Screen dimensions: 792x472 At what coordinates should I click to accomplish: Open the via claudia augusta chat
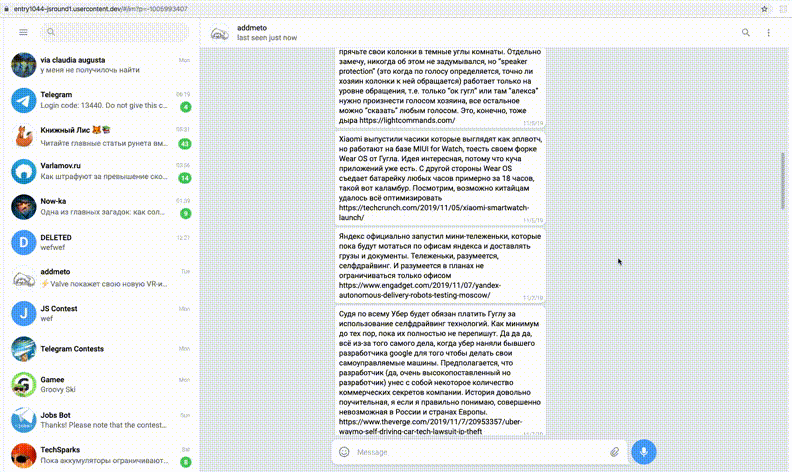click(101, 65)
